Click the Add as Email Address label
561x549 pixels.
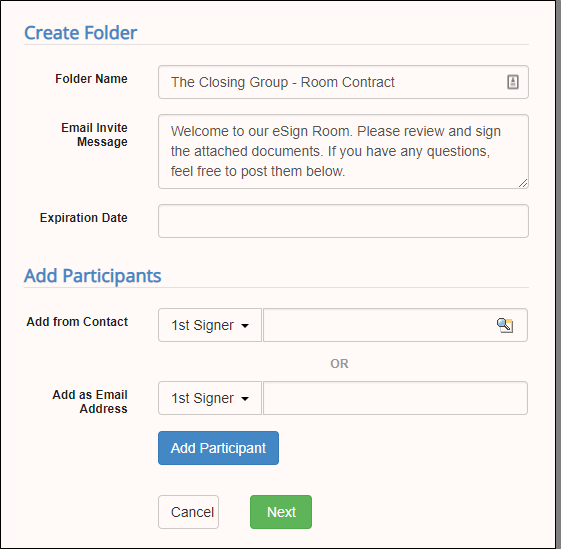coord(90,402)
